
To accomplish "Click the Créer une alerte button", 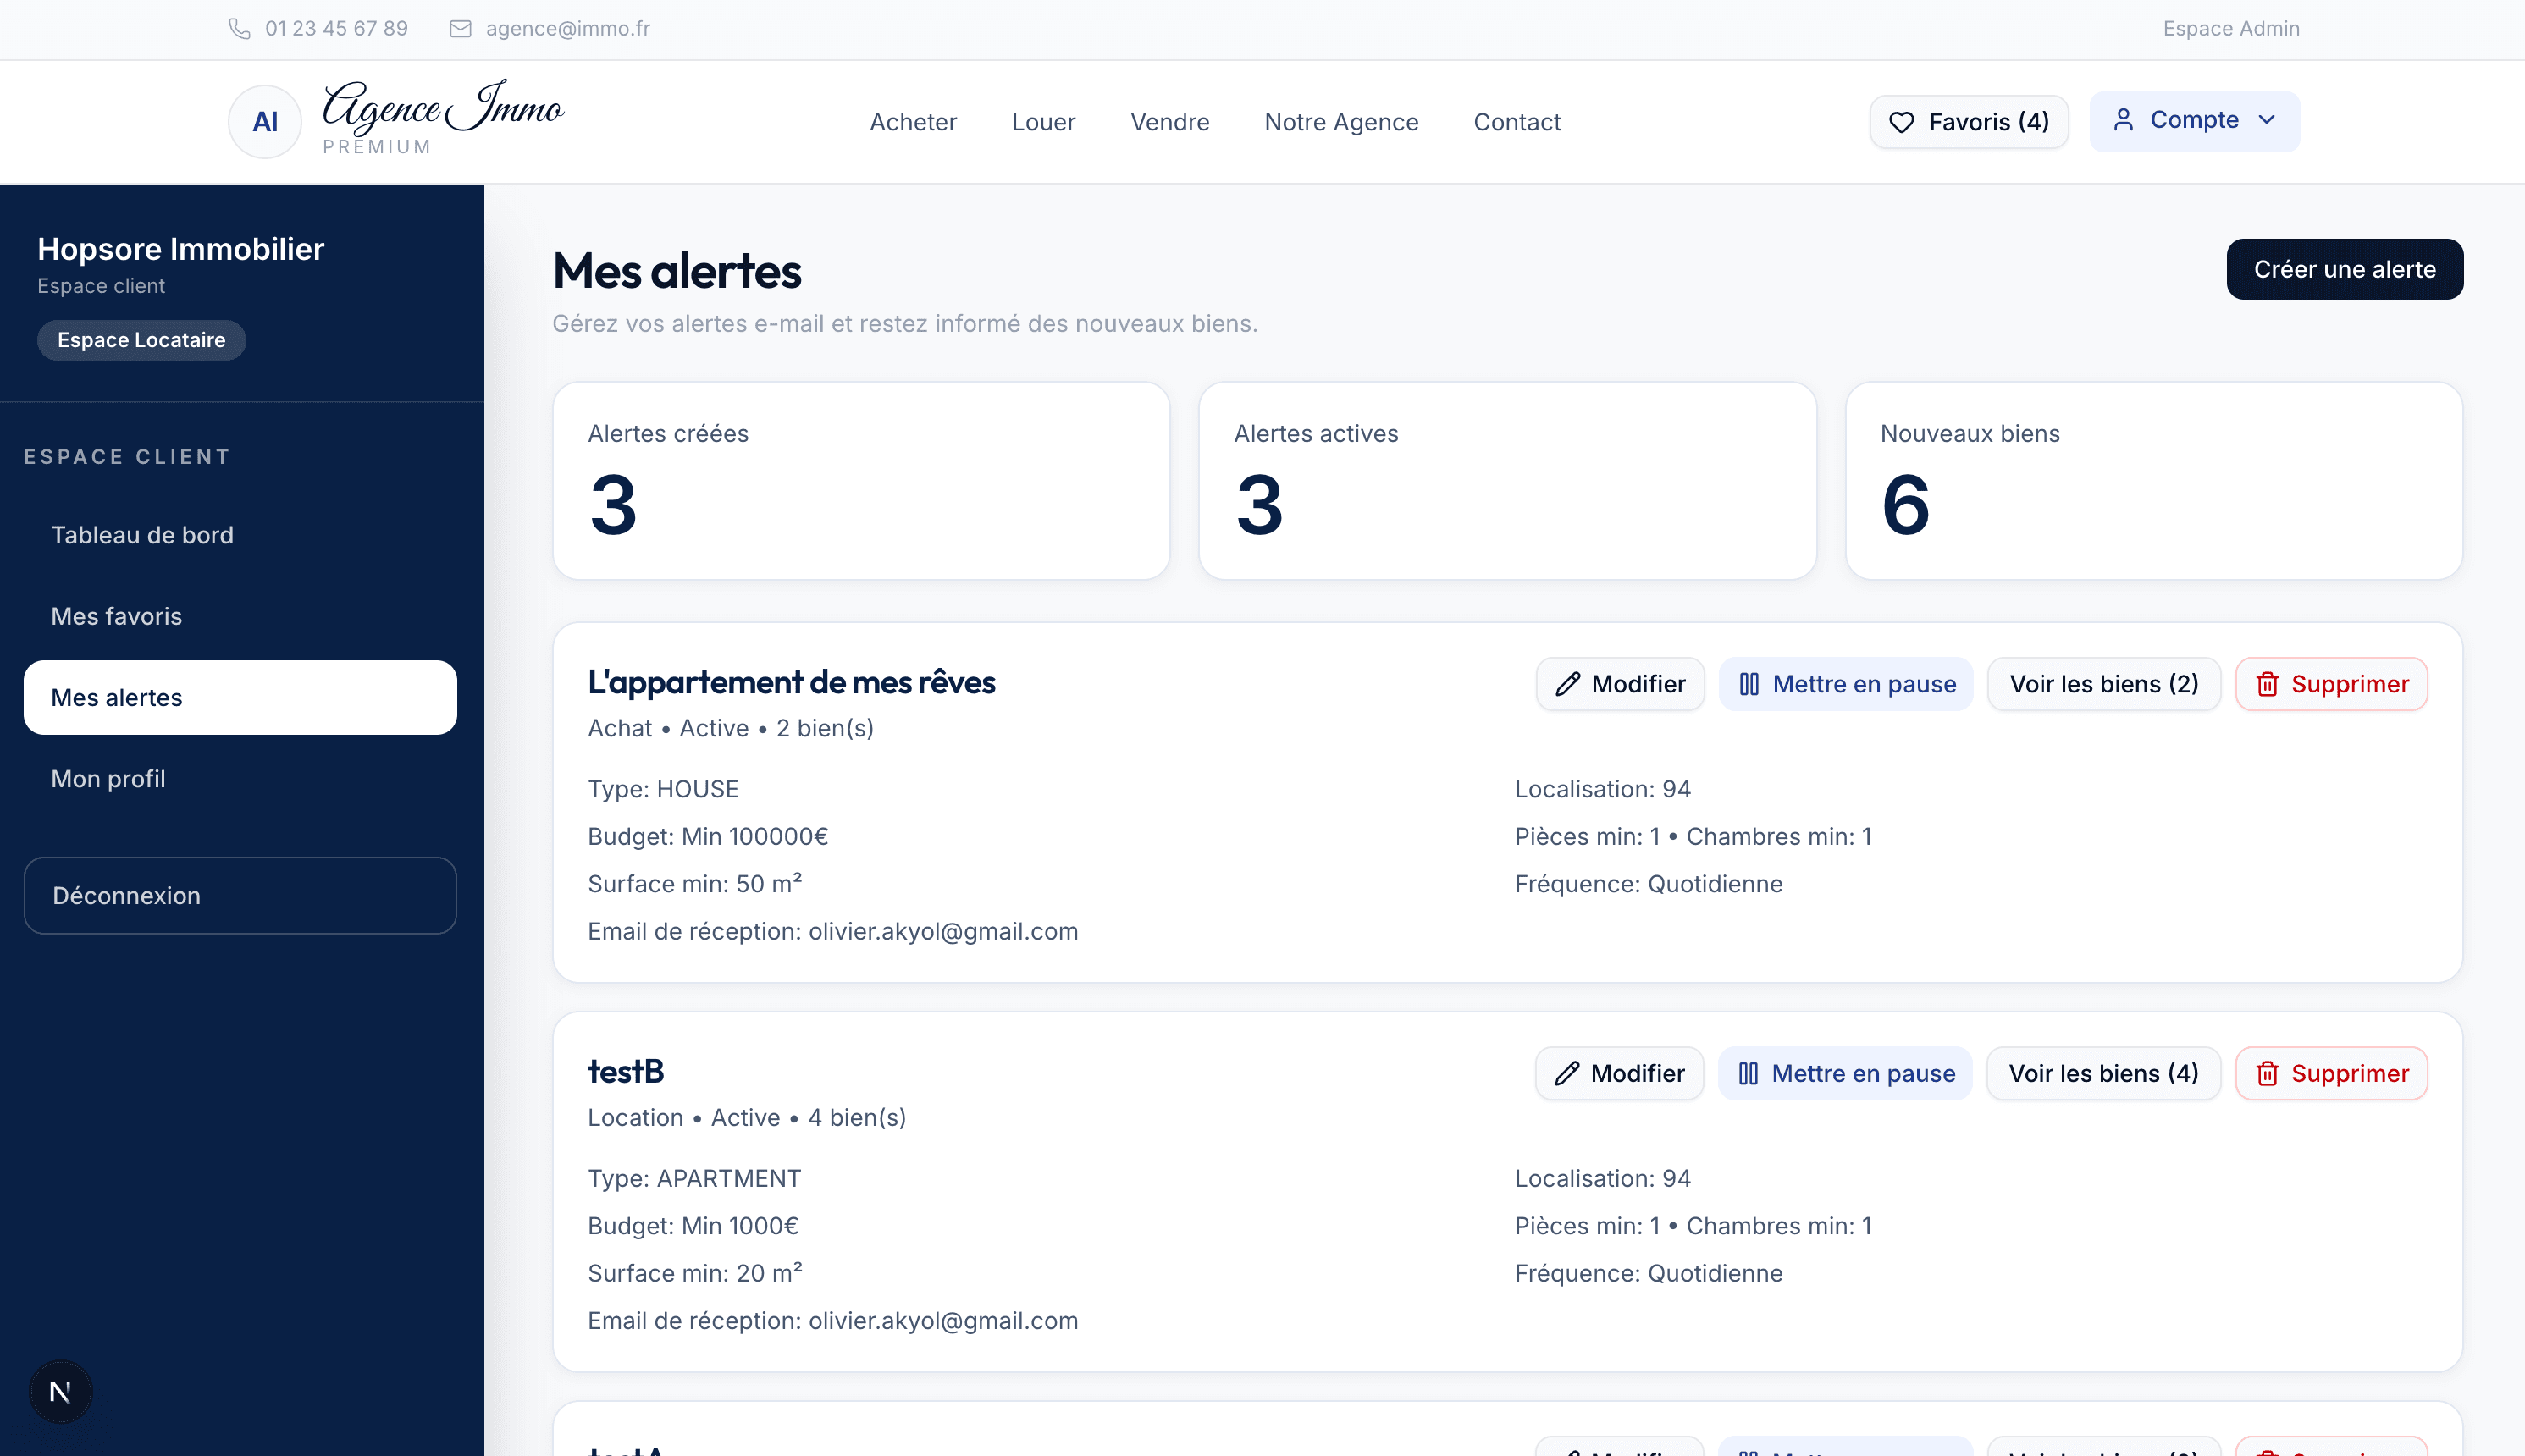I will [x=2345, y=269].
